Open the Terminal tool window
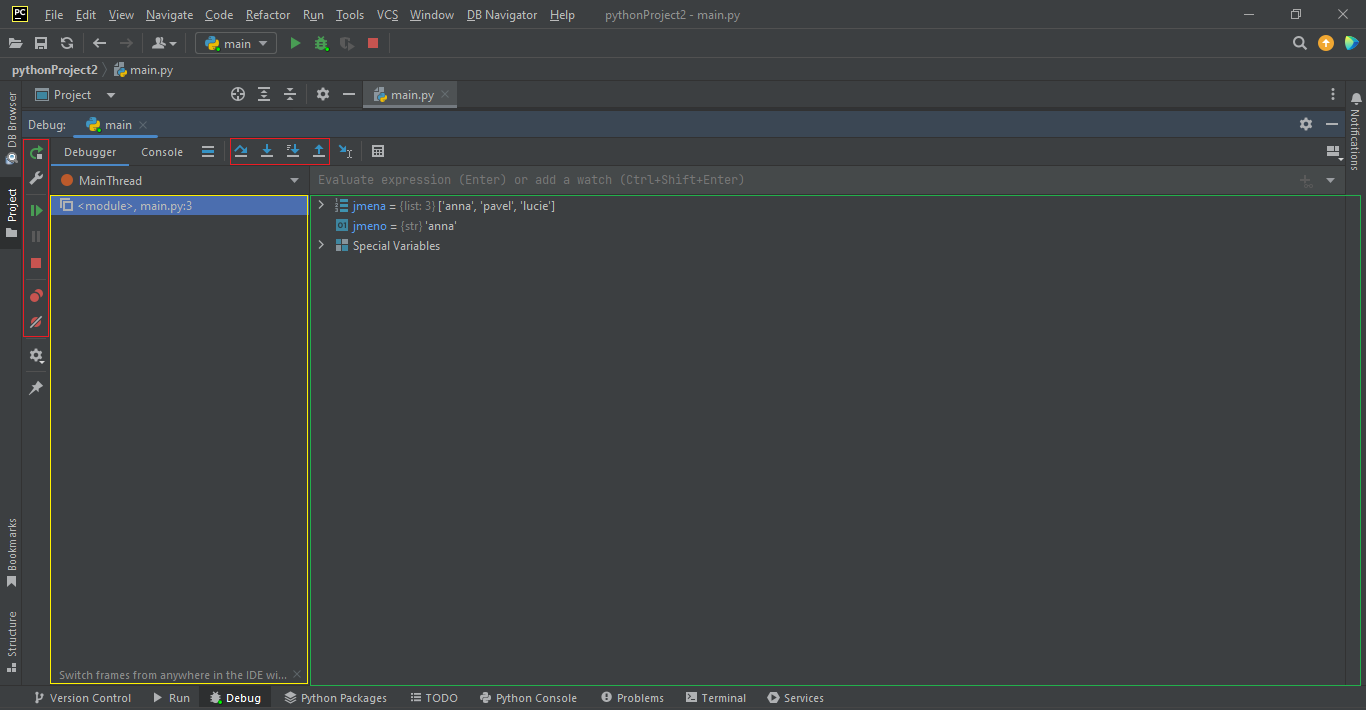Image resolution: width=1366 pixels, height=710 pixels. point(716,697)
